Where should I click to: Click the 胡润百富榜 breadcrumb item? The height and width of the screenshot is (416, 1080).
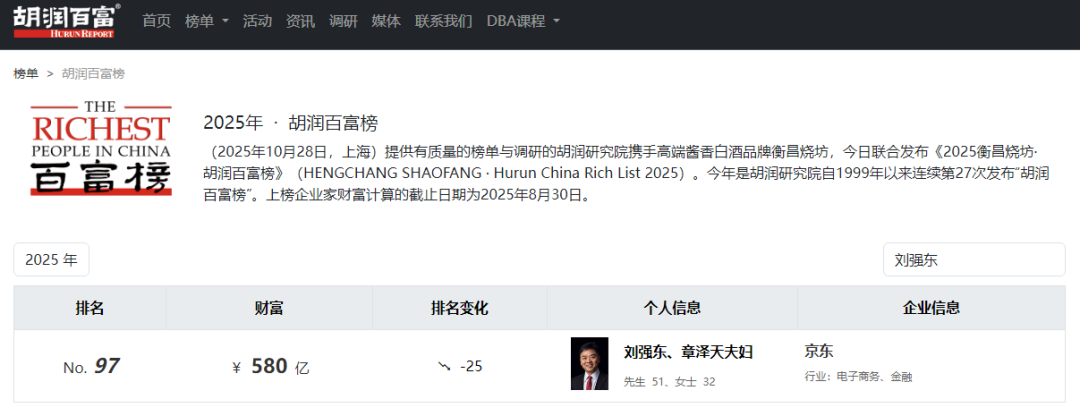point(94,74)
